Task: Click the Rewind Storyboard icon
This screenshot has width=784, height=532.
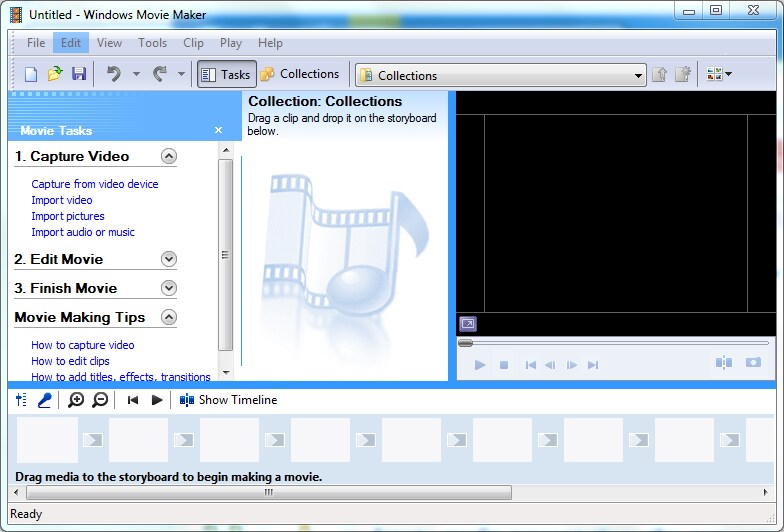Action: coord(132,400)
